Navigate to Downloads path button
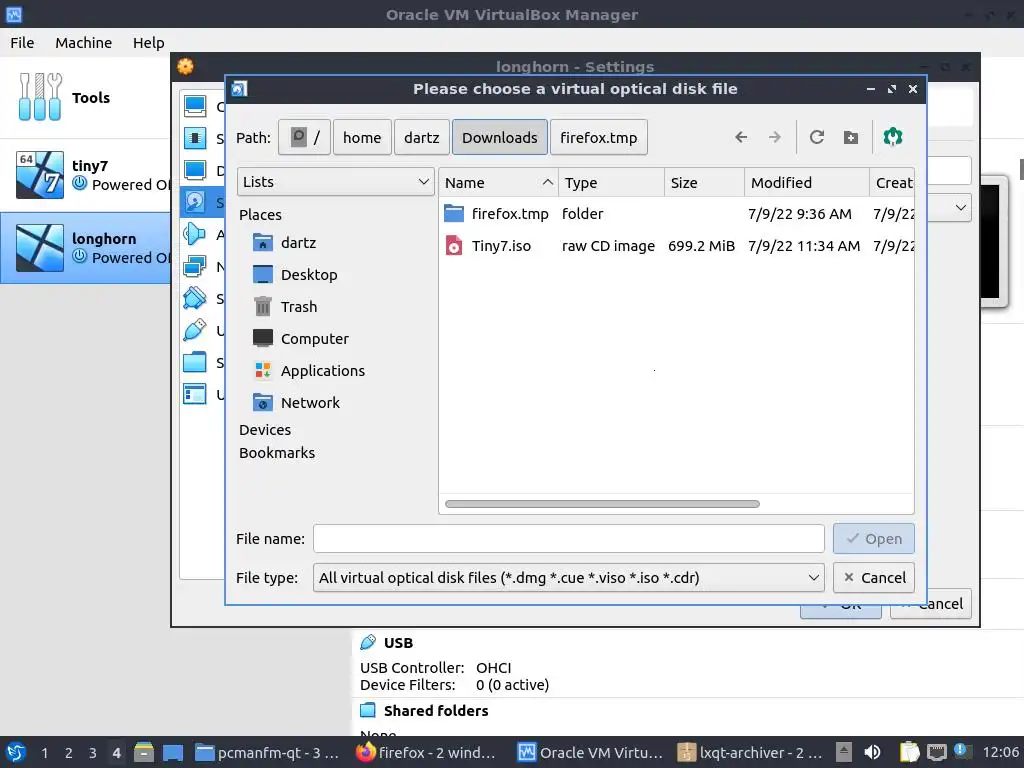This screenshot has height=768, width=1024. click(x=500, y=137)
